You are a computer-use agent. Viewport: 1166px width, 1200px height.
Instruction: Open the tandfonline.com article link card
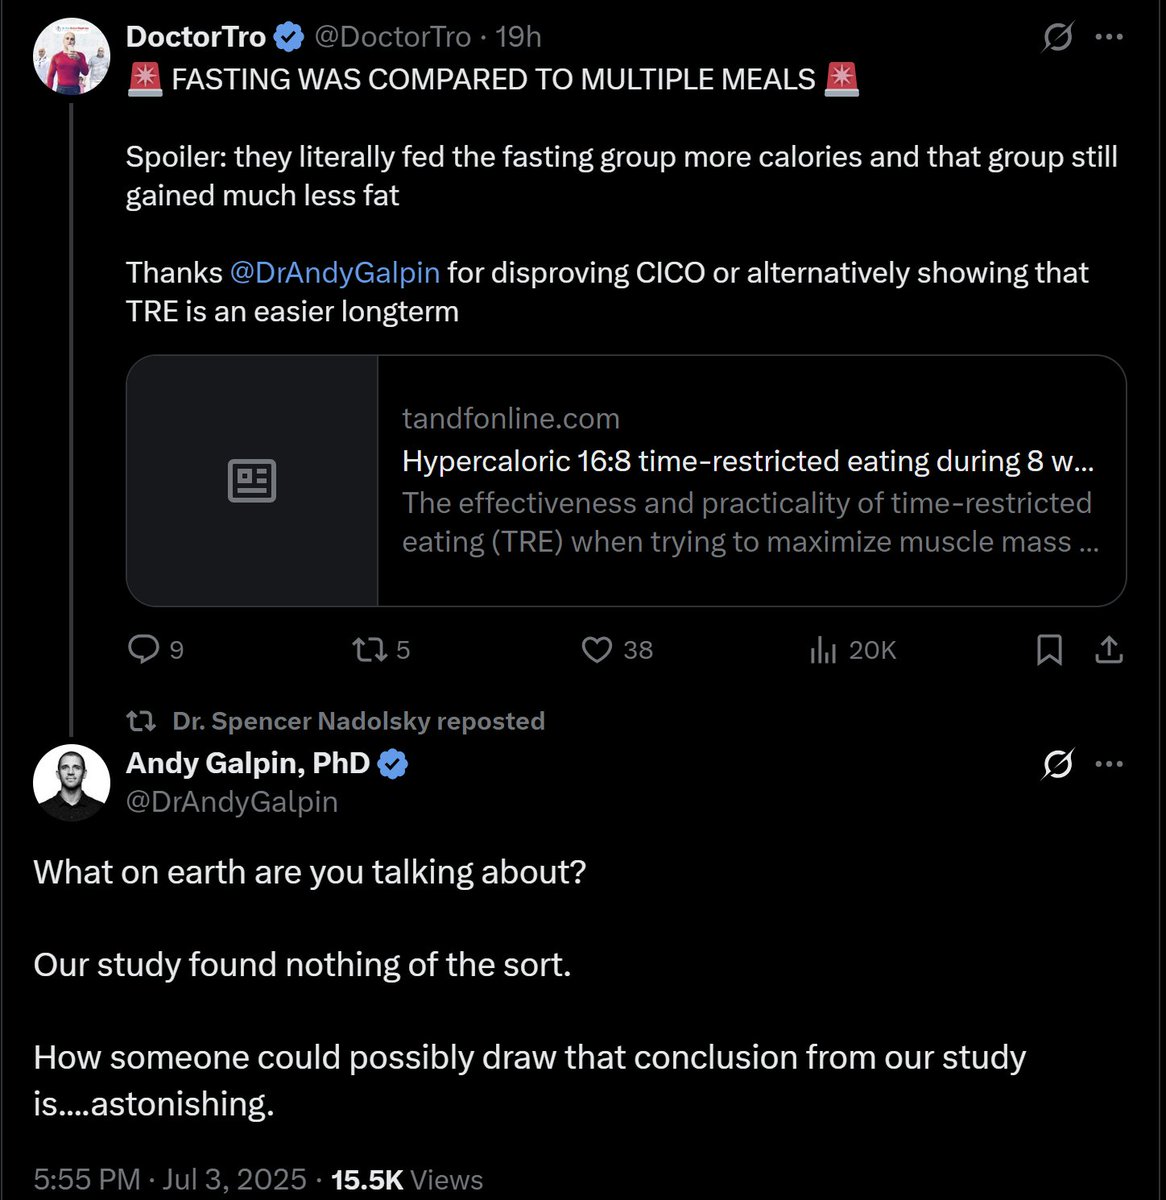[x=626, y=480]
